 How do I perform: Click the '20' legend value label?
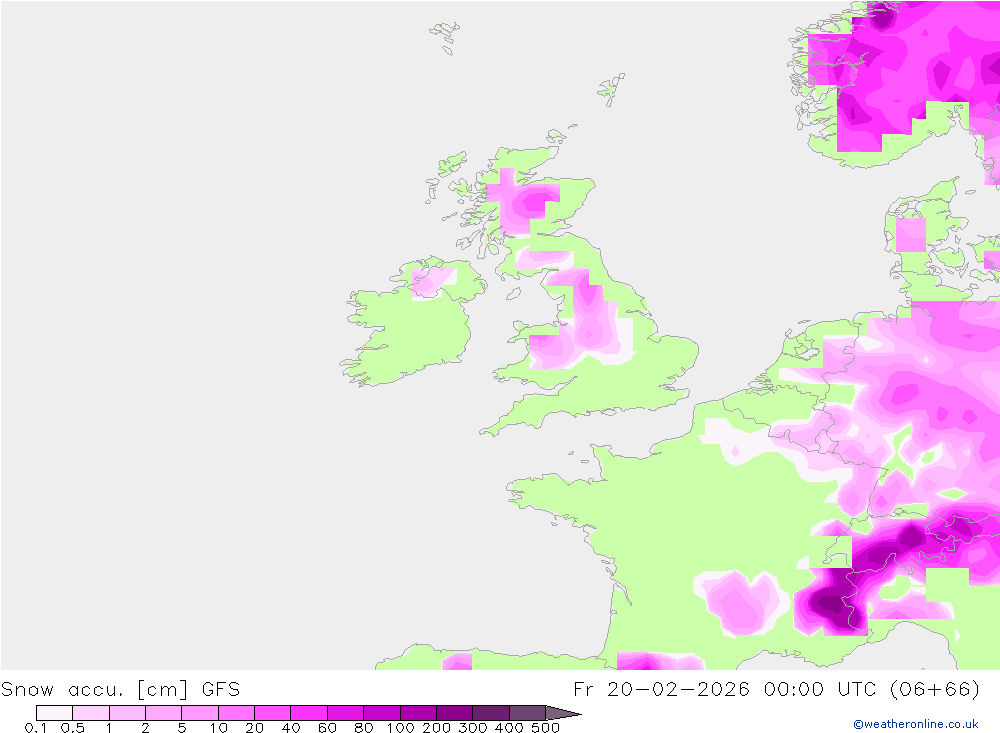click(254, 728)
